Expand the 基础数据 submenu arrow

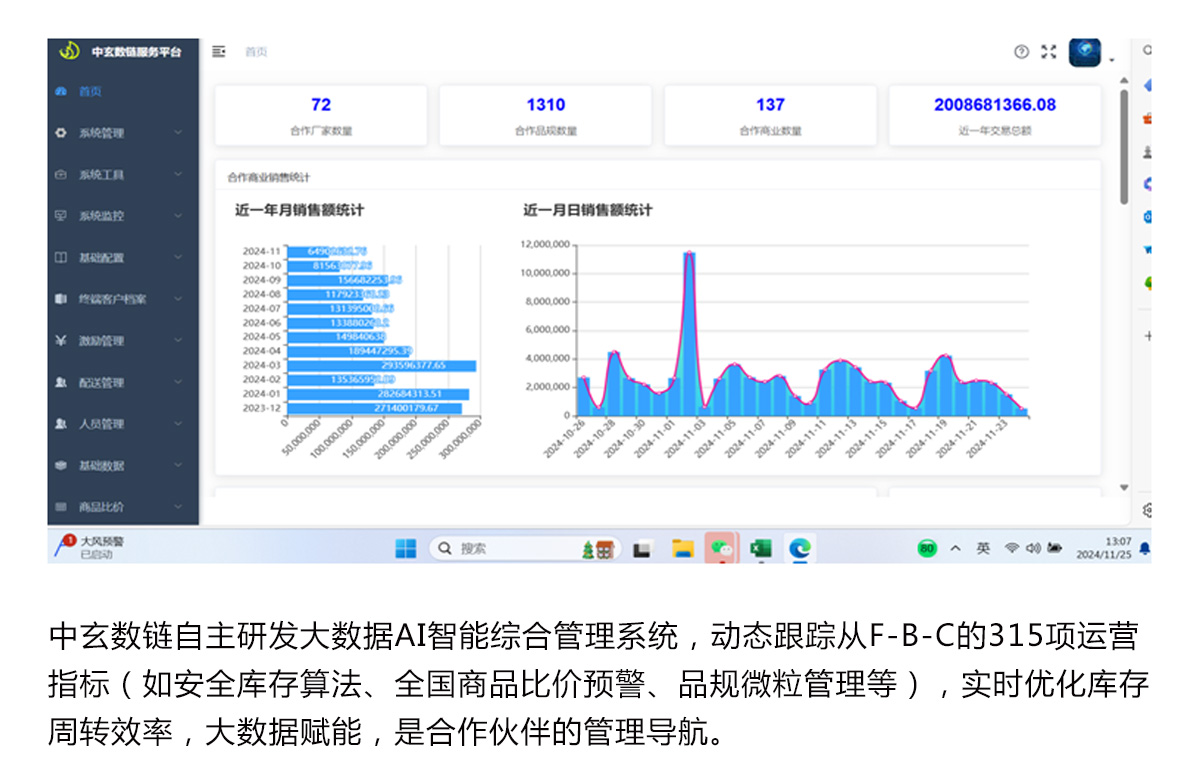[x=178, y=466]
